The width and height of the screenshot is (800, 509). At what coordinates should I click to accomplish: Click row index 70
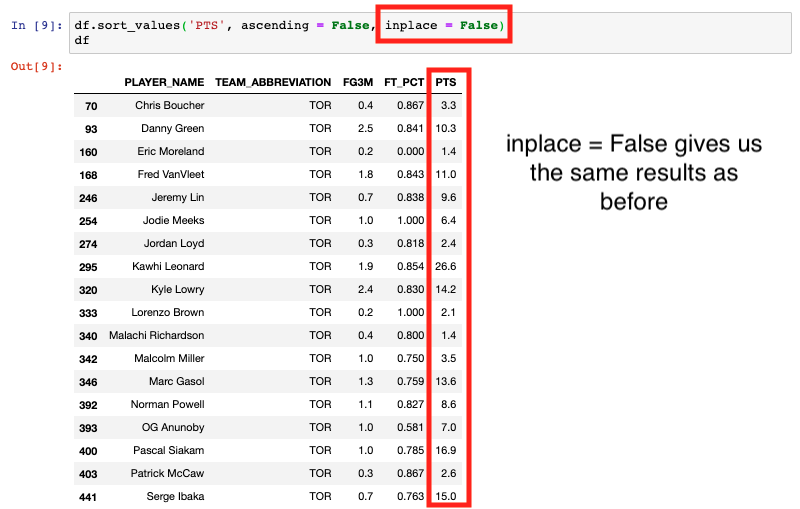(x=91, y=106)
